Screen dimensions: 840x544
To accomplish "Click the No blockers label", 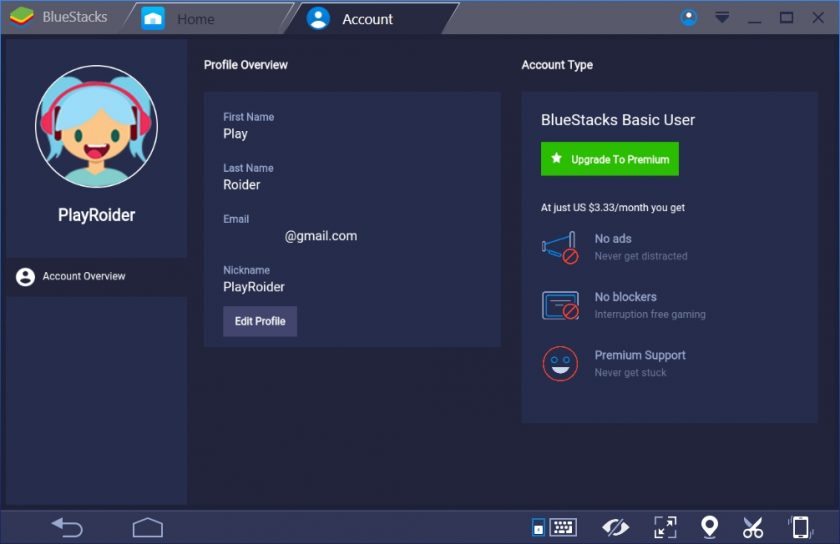I will [625, 297].
